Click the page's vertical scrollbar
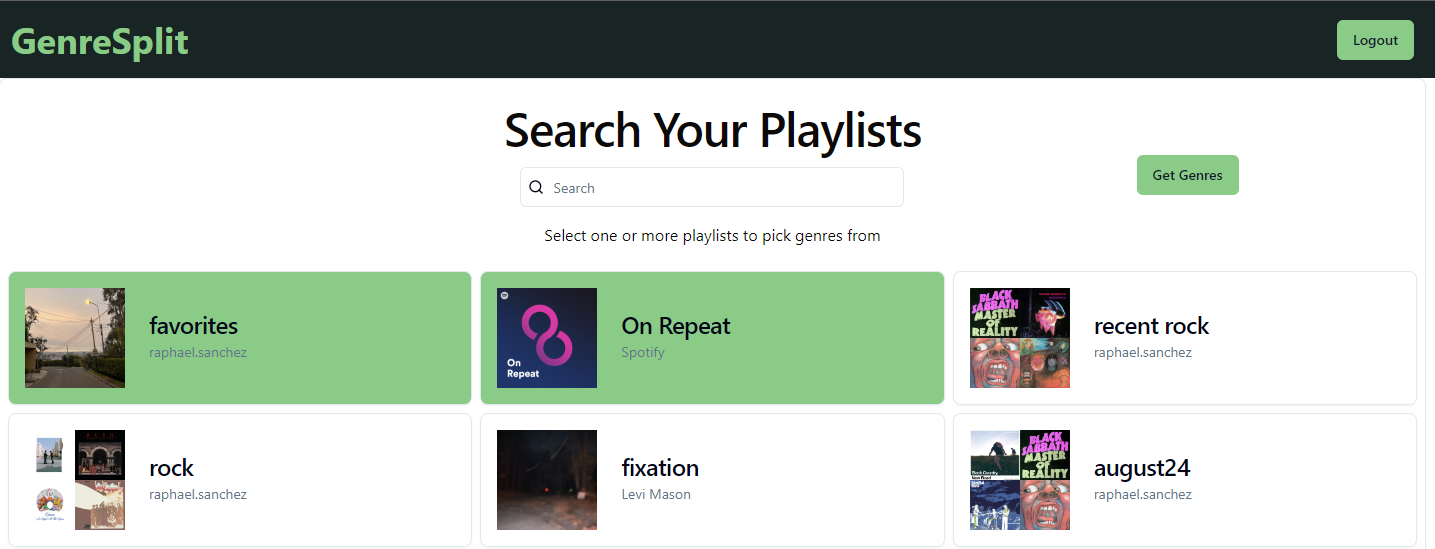Viewport: 1435px width, 549px height. 1430,313
